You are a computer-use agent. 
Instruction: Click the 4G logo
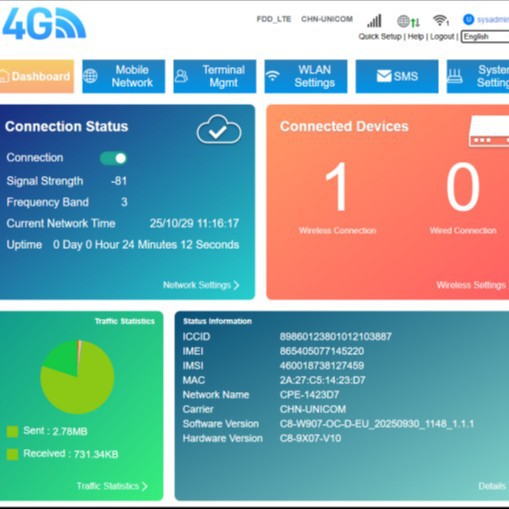44,23
